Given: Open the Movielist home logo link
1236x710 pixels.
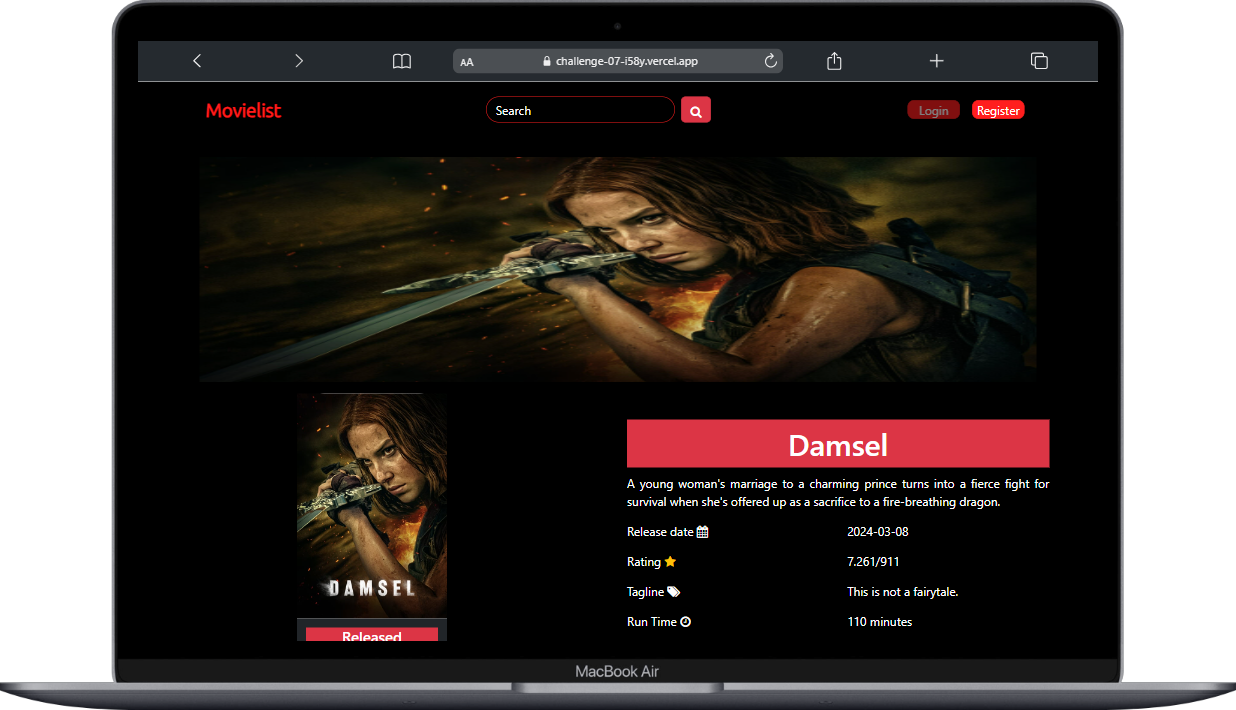Looking at the screenshot, I should coord(243,111).
